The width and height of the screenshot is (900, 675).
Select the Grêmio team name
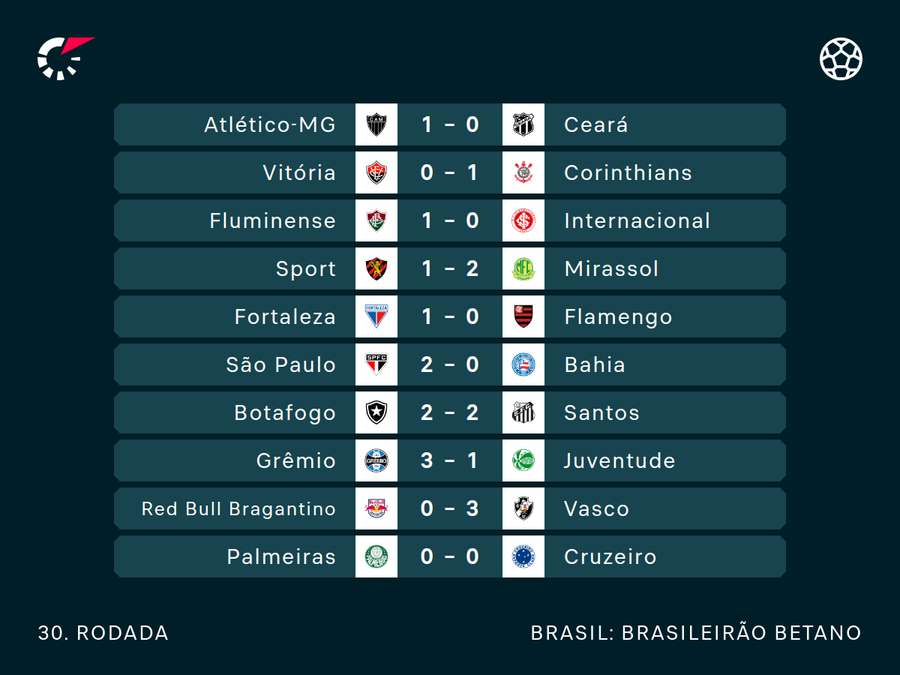point(296,461)
